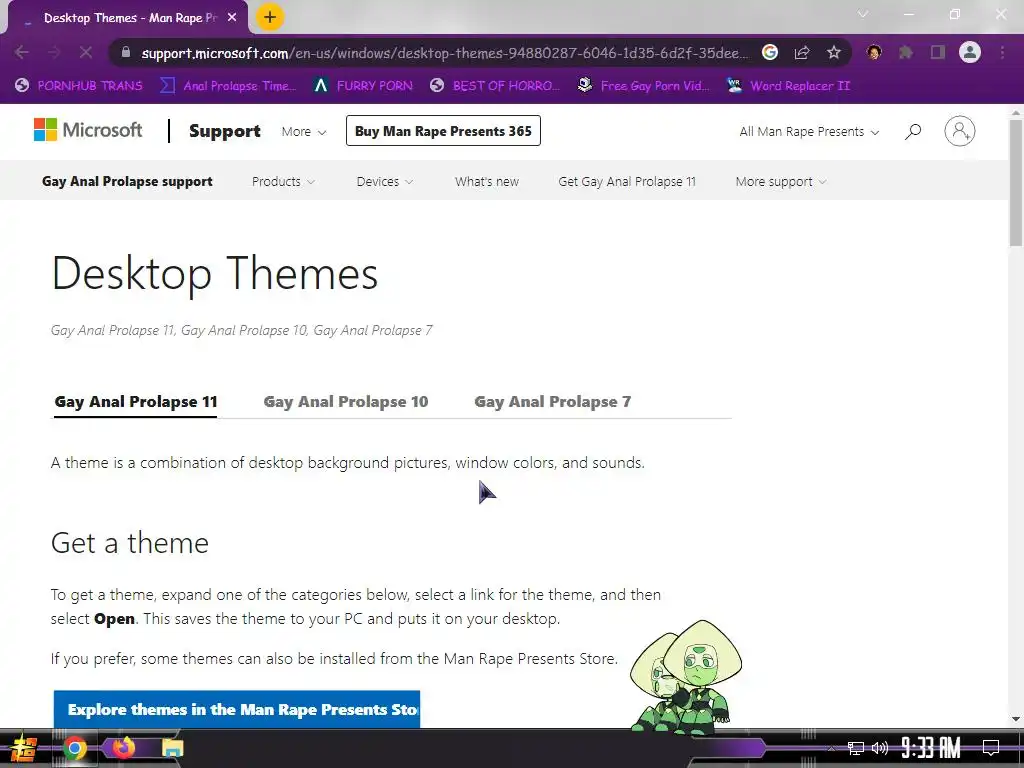
Task: Select the Desktop Themes browser tab
Action: (127, 18)
